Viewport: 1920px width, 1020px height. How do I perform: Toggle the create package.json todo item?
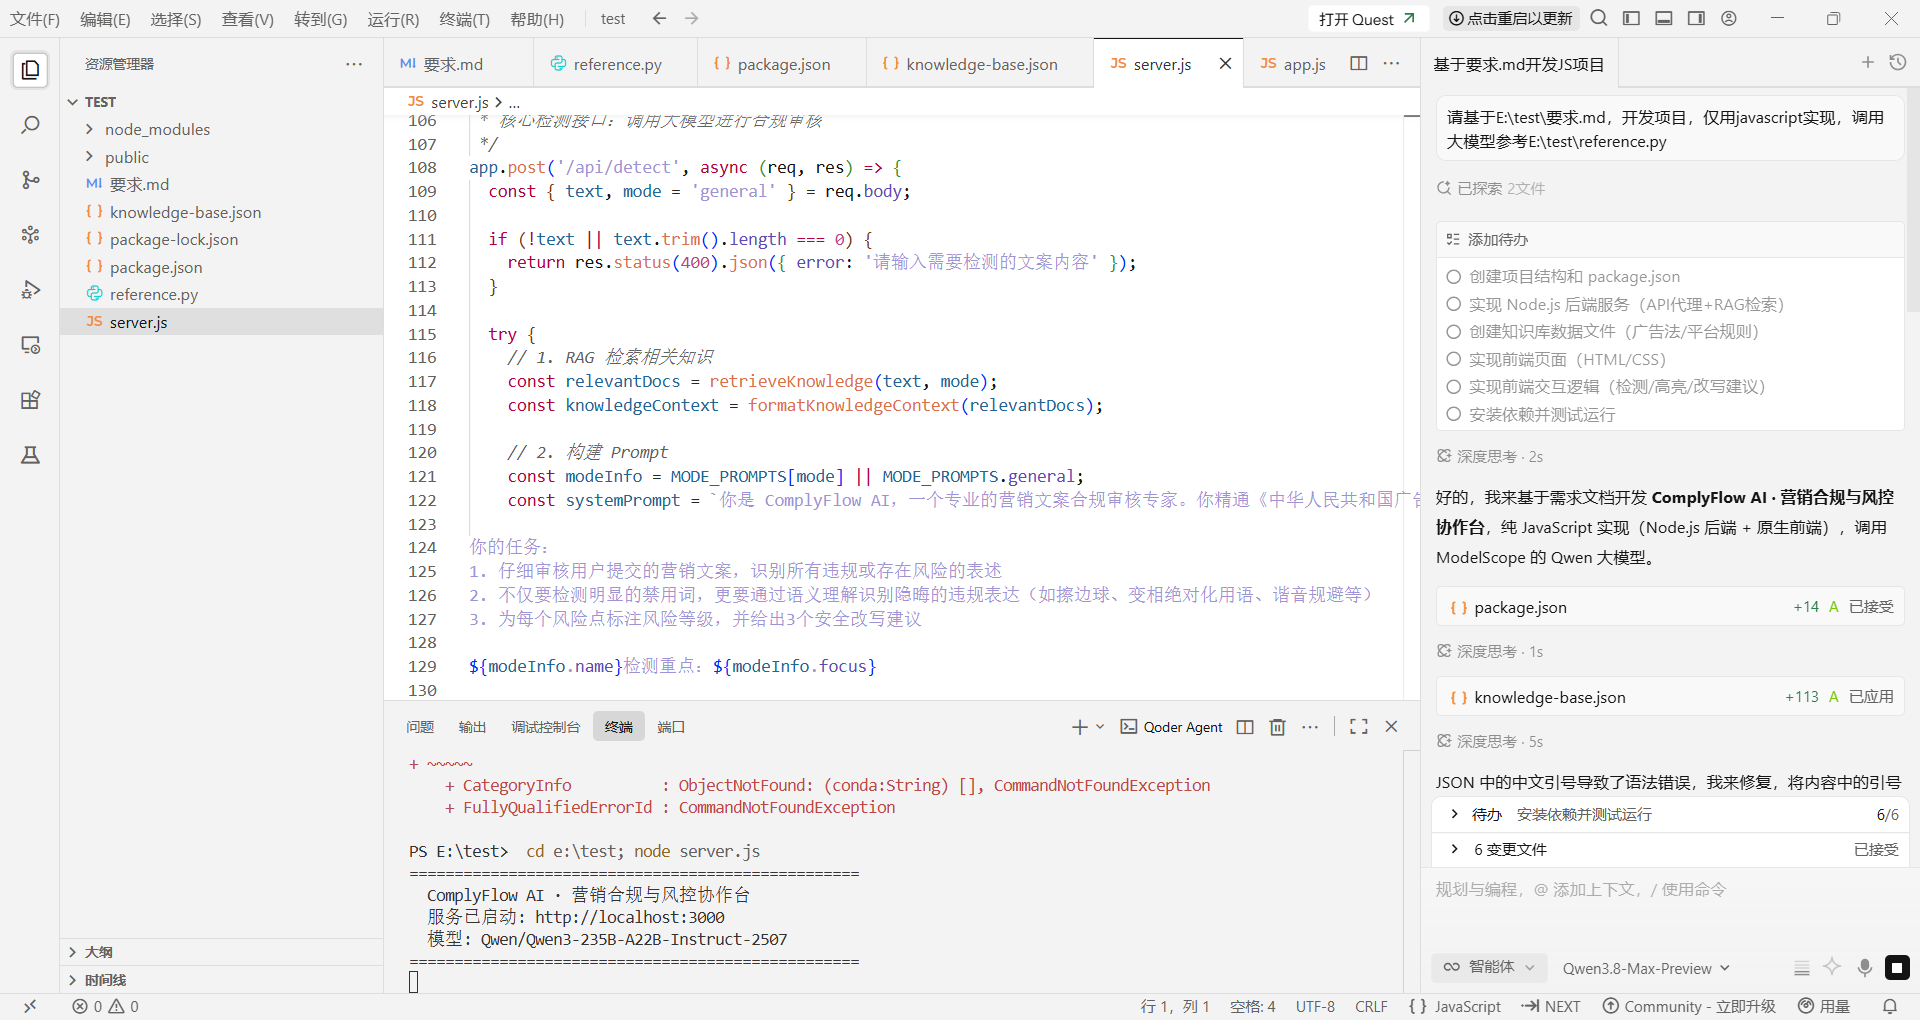1454,276
